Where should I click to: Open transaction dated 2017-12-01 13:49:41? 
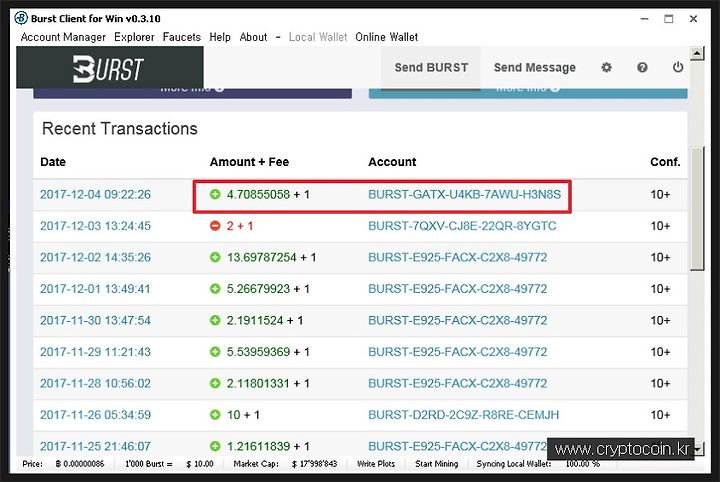tap(95, 289)
